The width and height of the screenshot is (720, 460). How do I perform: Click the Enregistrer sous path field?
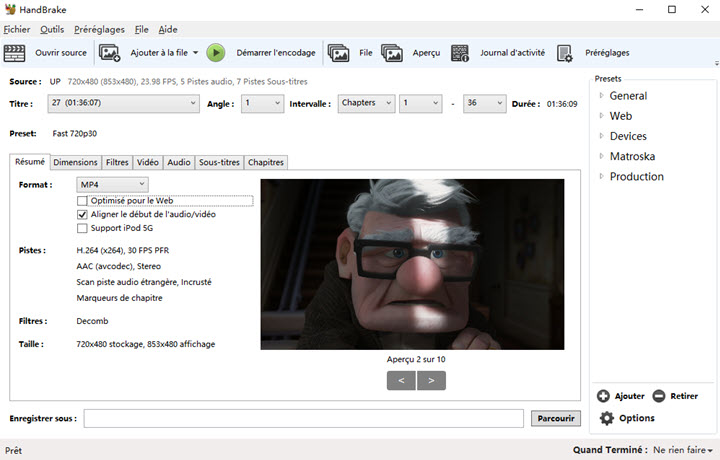304,418
